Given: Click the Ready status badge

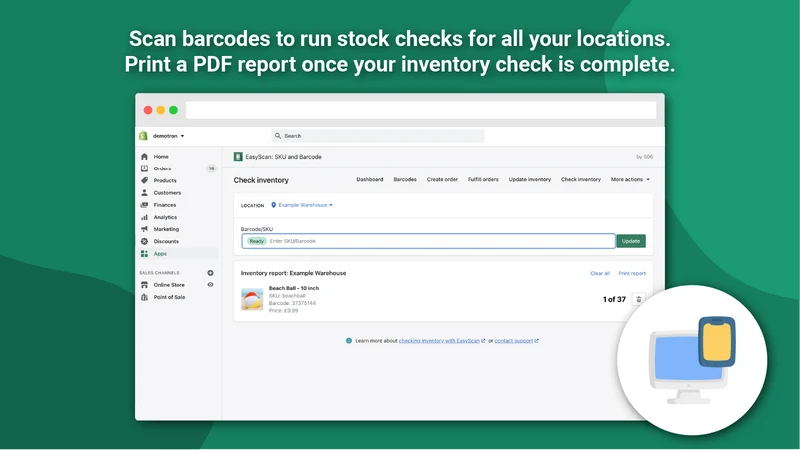Looking at the screenshot, I should pyautogui.click(x=257, y=241).
